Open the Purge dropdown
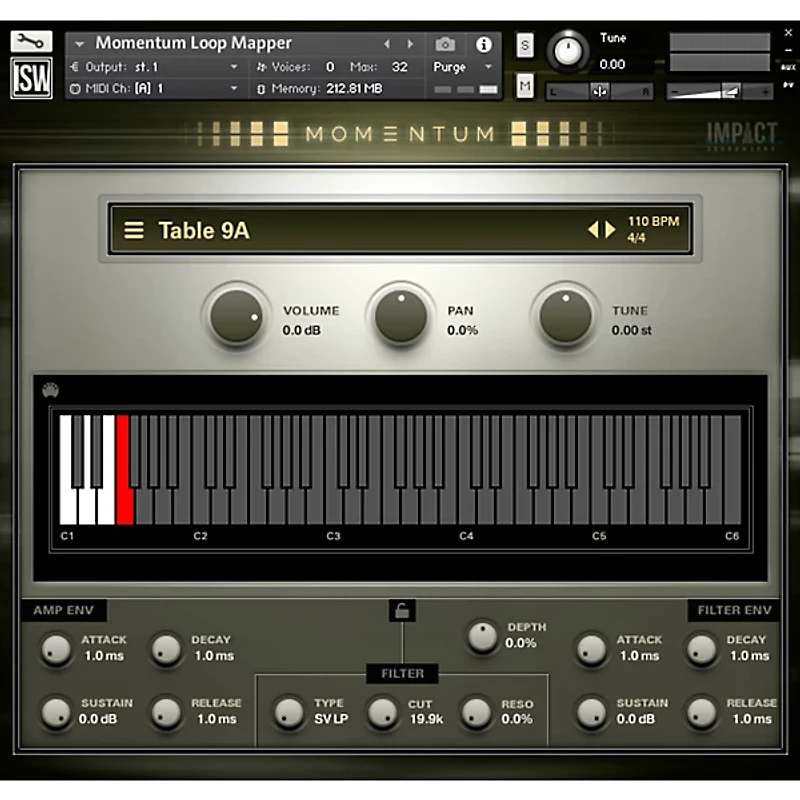This screenshot has height=800, width=800. coord(460,66)
